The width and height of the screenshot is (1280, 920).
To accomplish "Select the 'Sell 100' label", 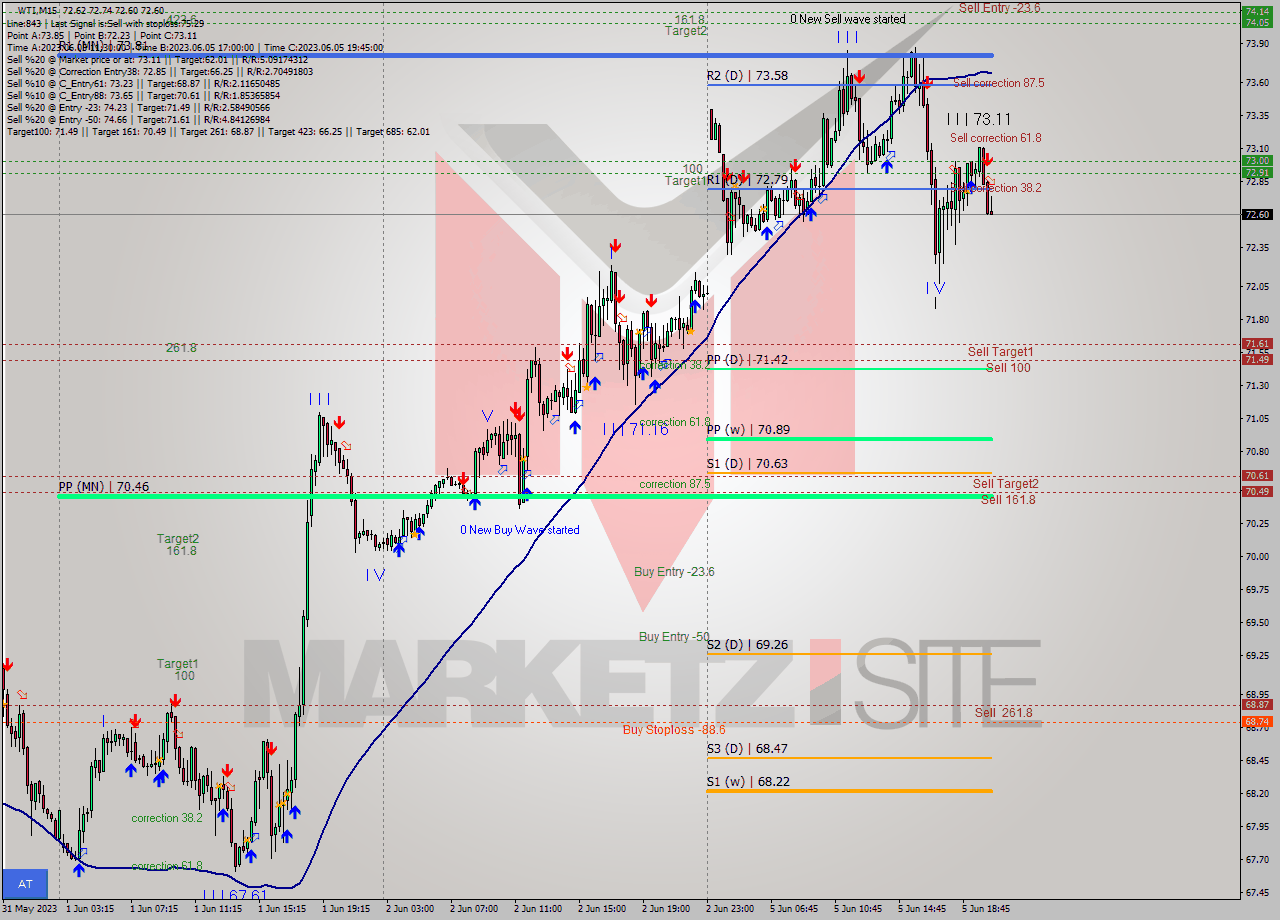I will [1008, 368].
